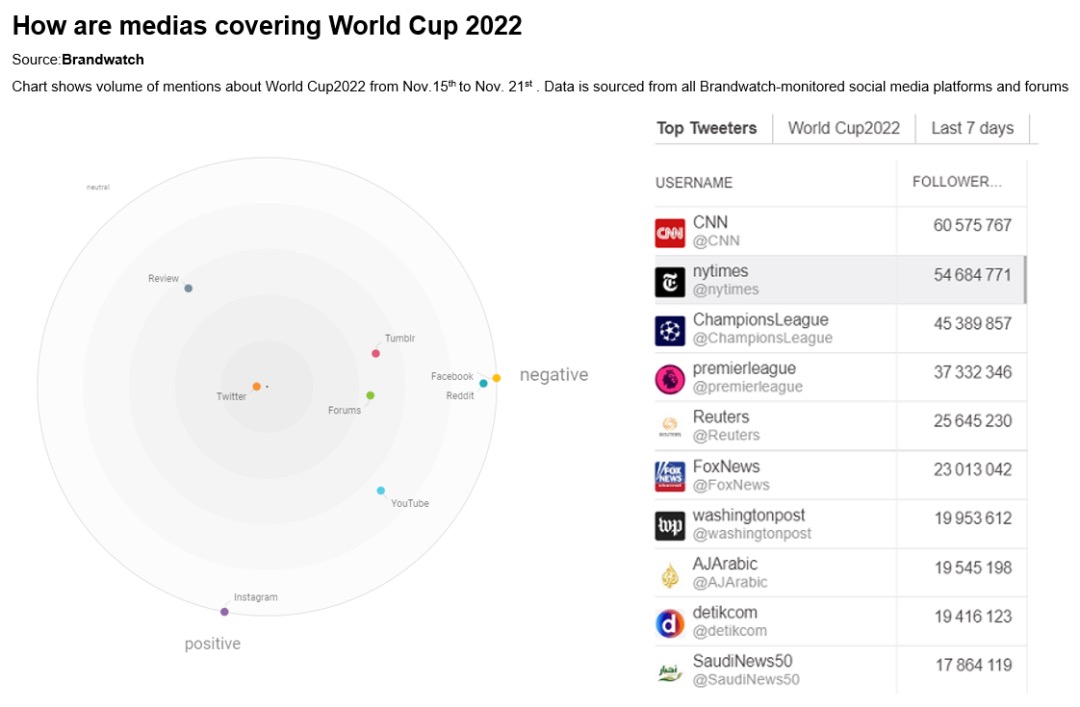This screenshot has width=1080, height=707.
Task: Click the AJArabic logo icon
Action: pyautogui.click(x=670, y=574)
